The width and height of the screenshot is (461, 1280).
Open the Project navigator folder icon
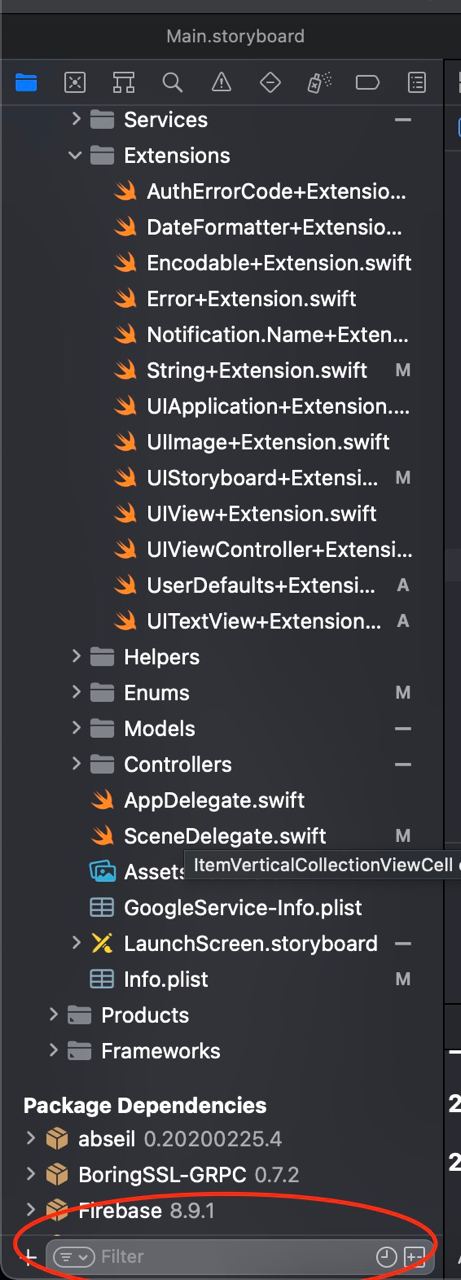click(26, 83)
